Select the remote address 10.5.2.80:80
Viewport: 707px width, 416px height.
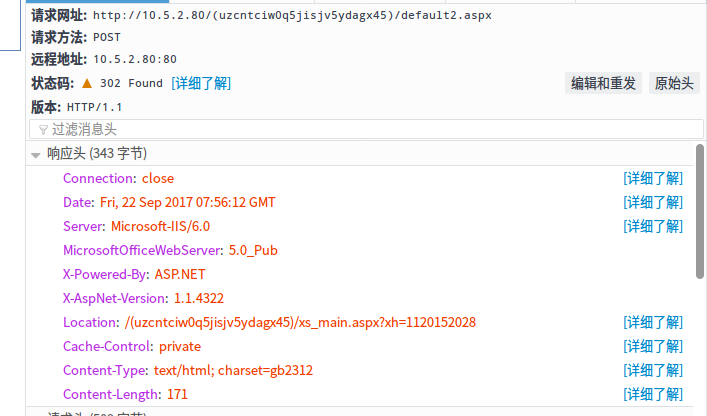coord(135,59)
